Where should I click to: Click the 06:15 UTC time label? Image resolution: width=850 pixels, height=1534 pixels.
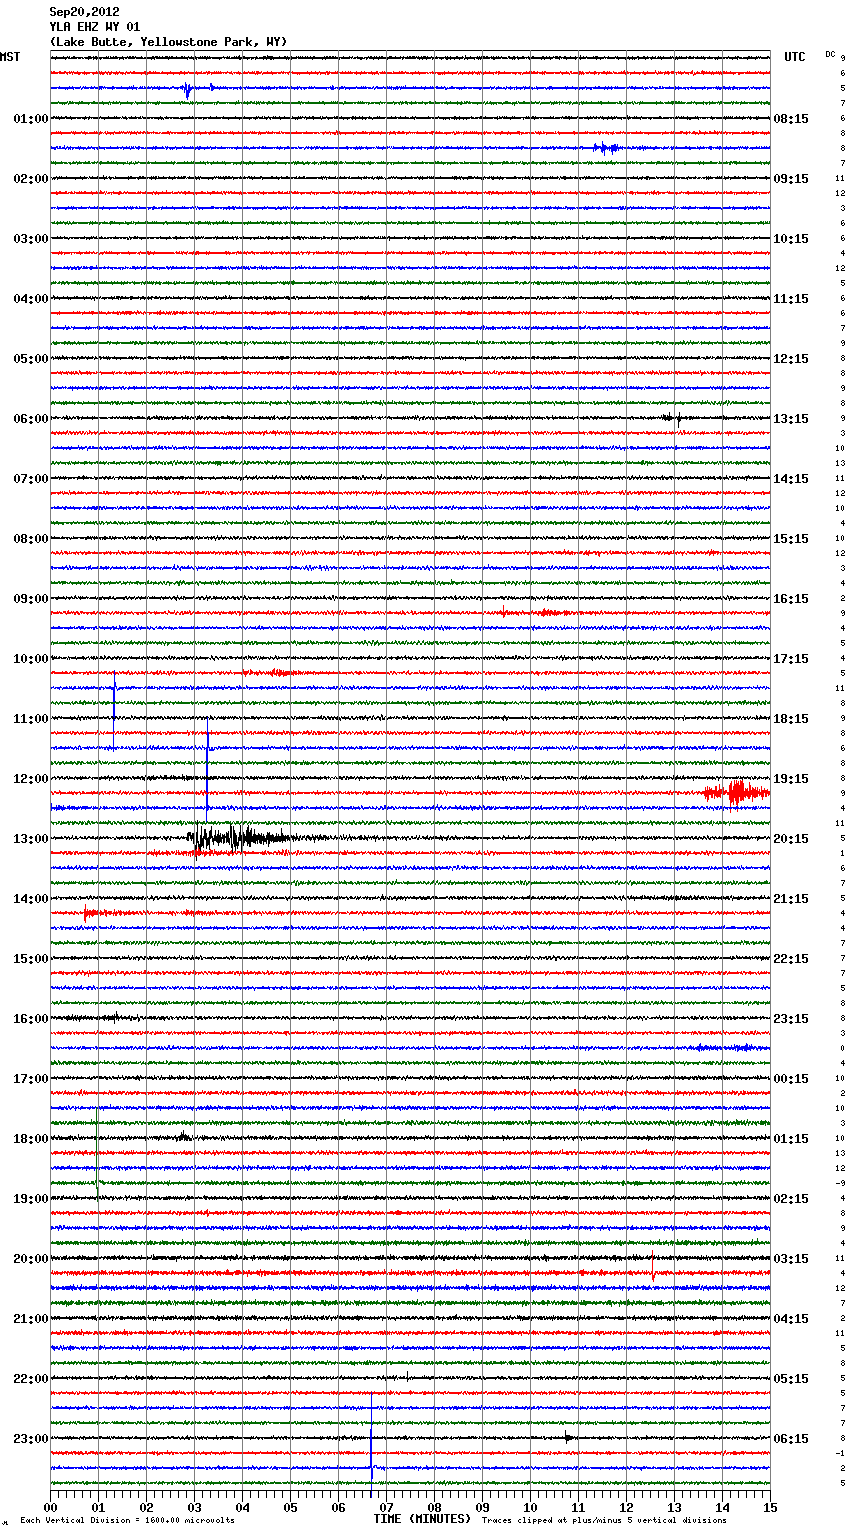(x=791, y=1439)
